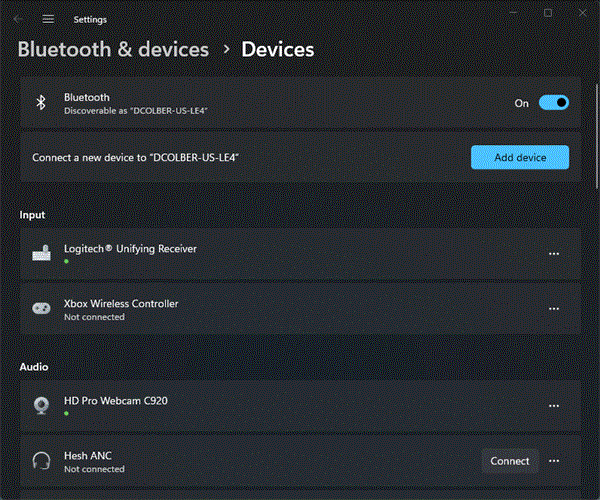Click the Bluetooth symbol icon
Viewport: 600px width, 500px height.
coord(41,103)
